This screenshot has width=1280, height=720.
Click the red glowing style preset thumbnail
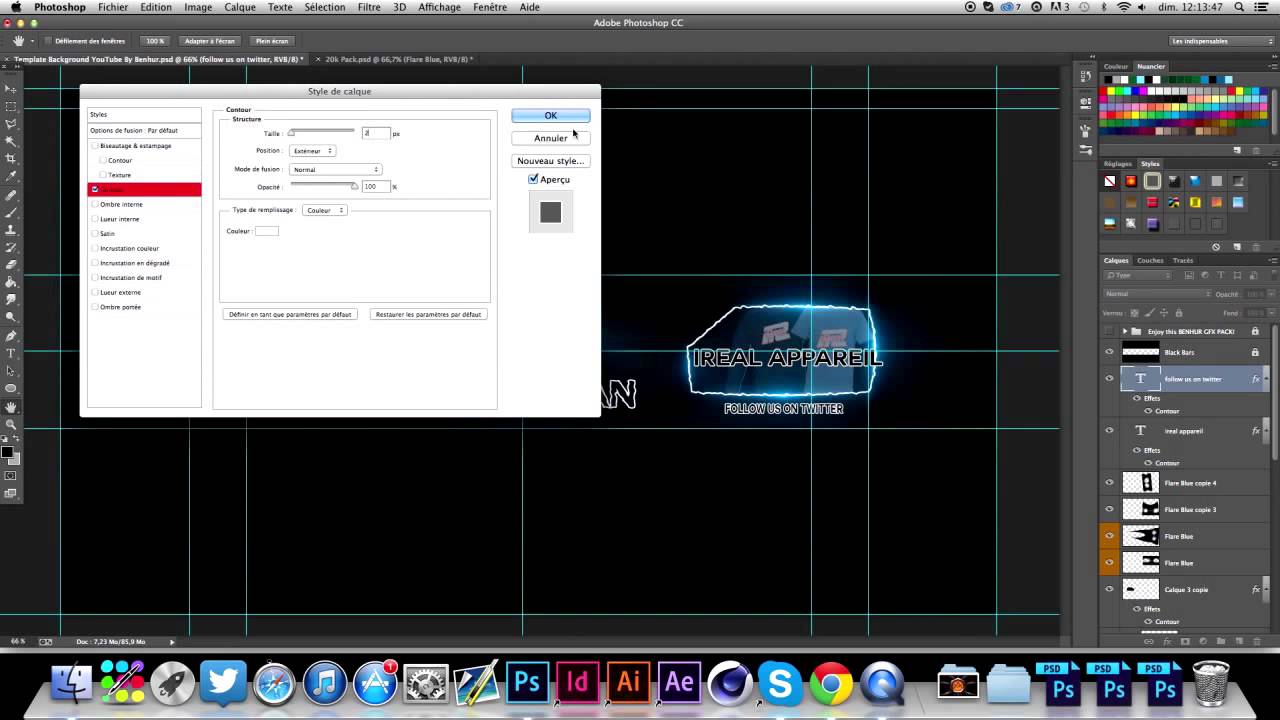coord(1131,181)
